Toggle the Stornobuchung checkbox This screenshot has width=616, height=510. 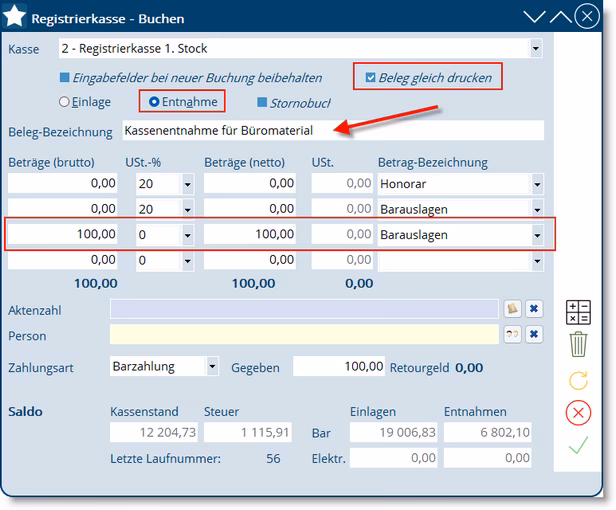tap(262, 102)
